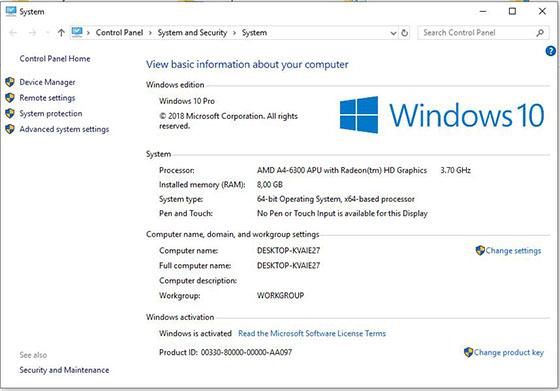Click the shield icon beside System protection
The width and height of the screenshot is (560, 391).
click(10, 114)
